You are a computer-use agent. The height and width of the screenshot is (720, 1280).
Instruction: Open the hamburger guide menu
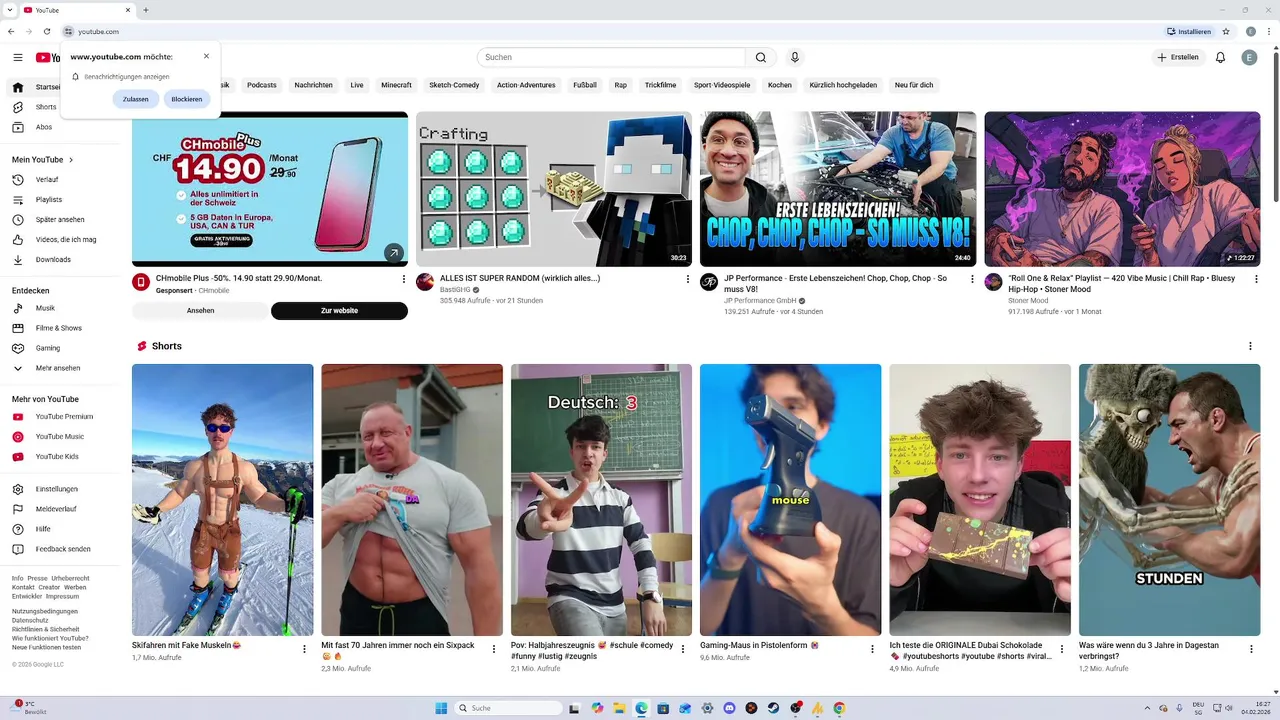point(18,58)
